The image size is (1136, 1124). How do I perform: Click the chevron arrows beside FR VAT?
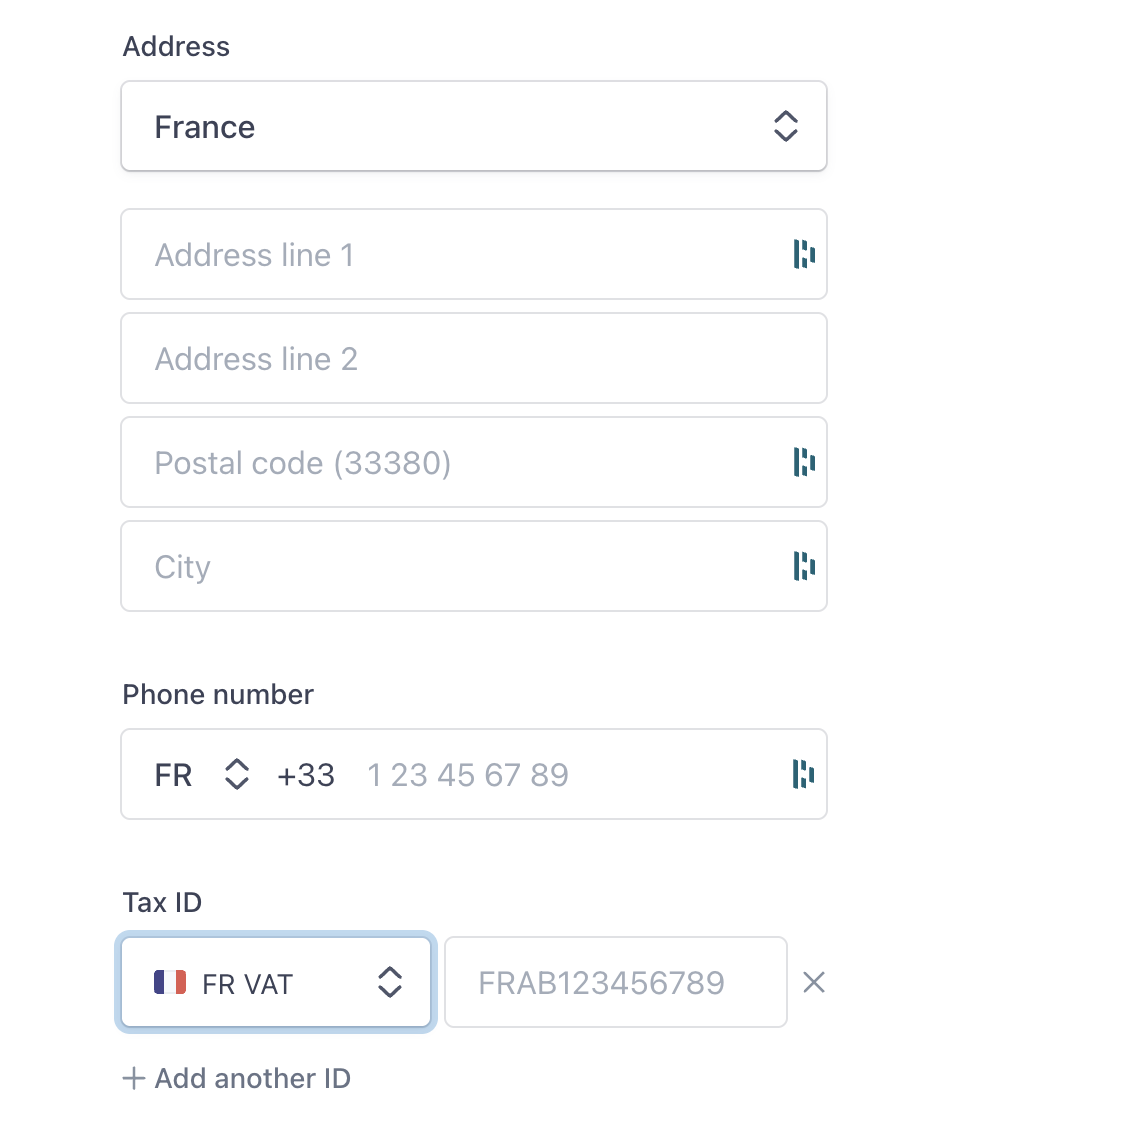coord(390,983)
